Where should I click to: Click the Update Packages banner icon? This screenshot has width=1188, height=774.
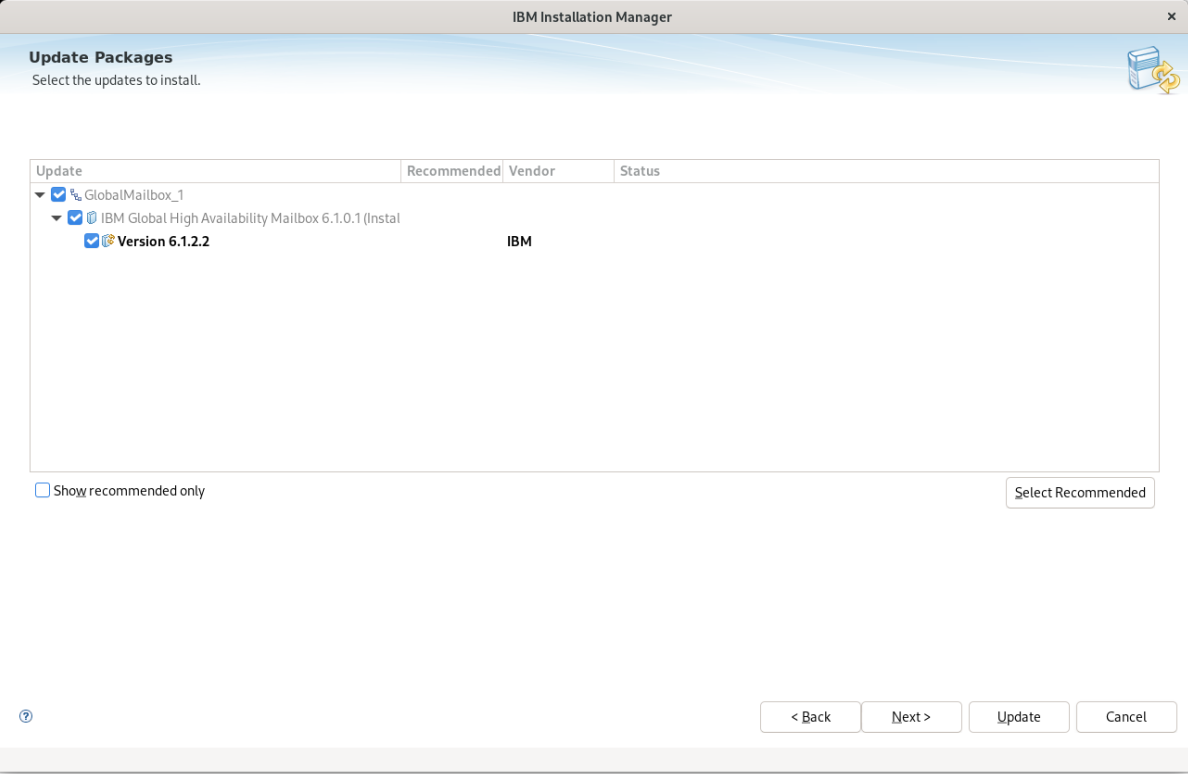click(1152, 70)
